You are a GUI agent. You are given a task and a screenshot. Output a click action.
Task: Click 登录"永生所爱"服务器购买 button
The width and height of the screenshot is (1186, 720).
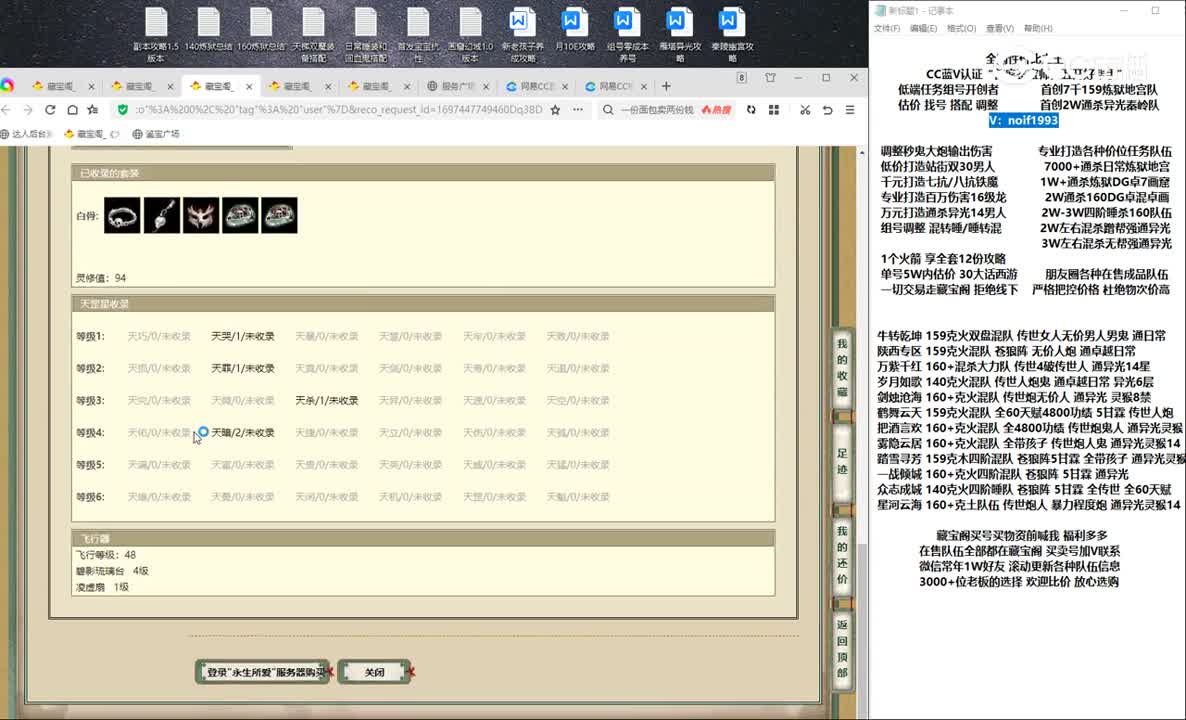pyautogui.click(x=263, y=672)
